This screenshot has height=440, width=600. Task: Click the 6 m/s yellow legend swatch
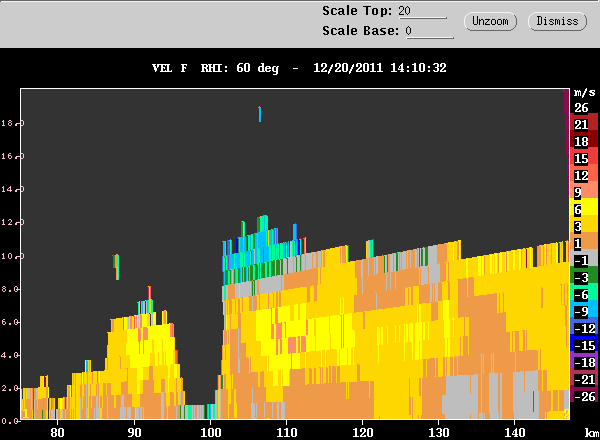coord(584,207)
